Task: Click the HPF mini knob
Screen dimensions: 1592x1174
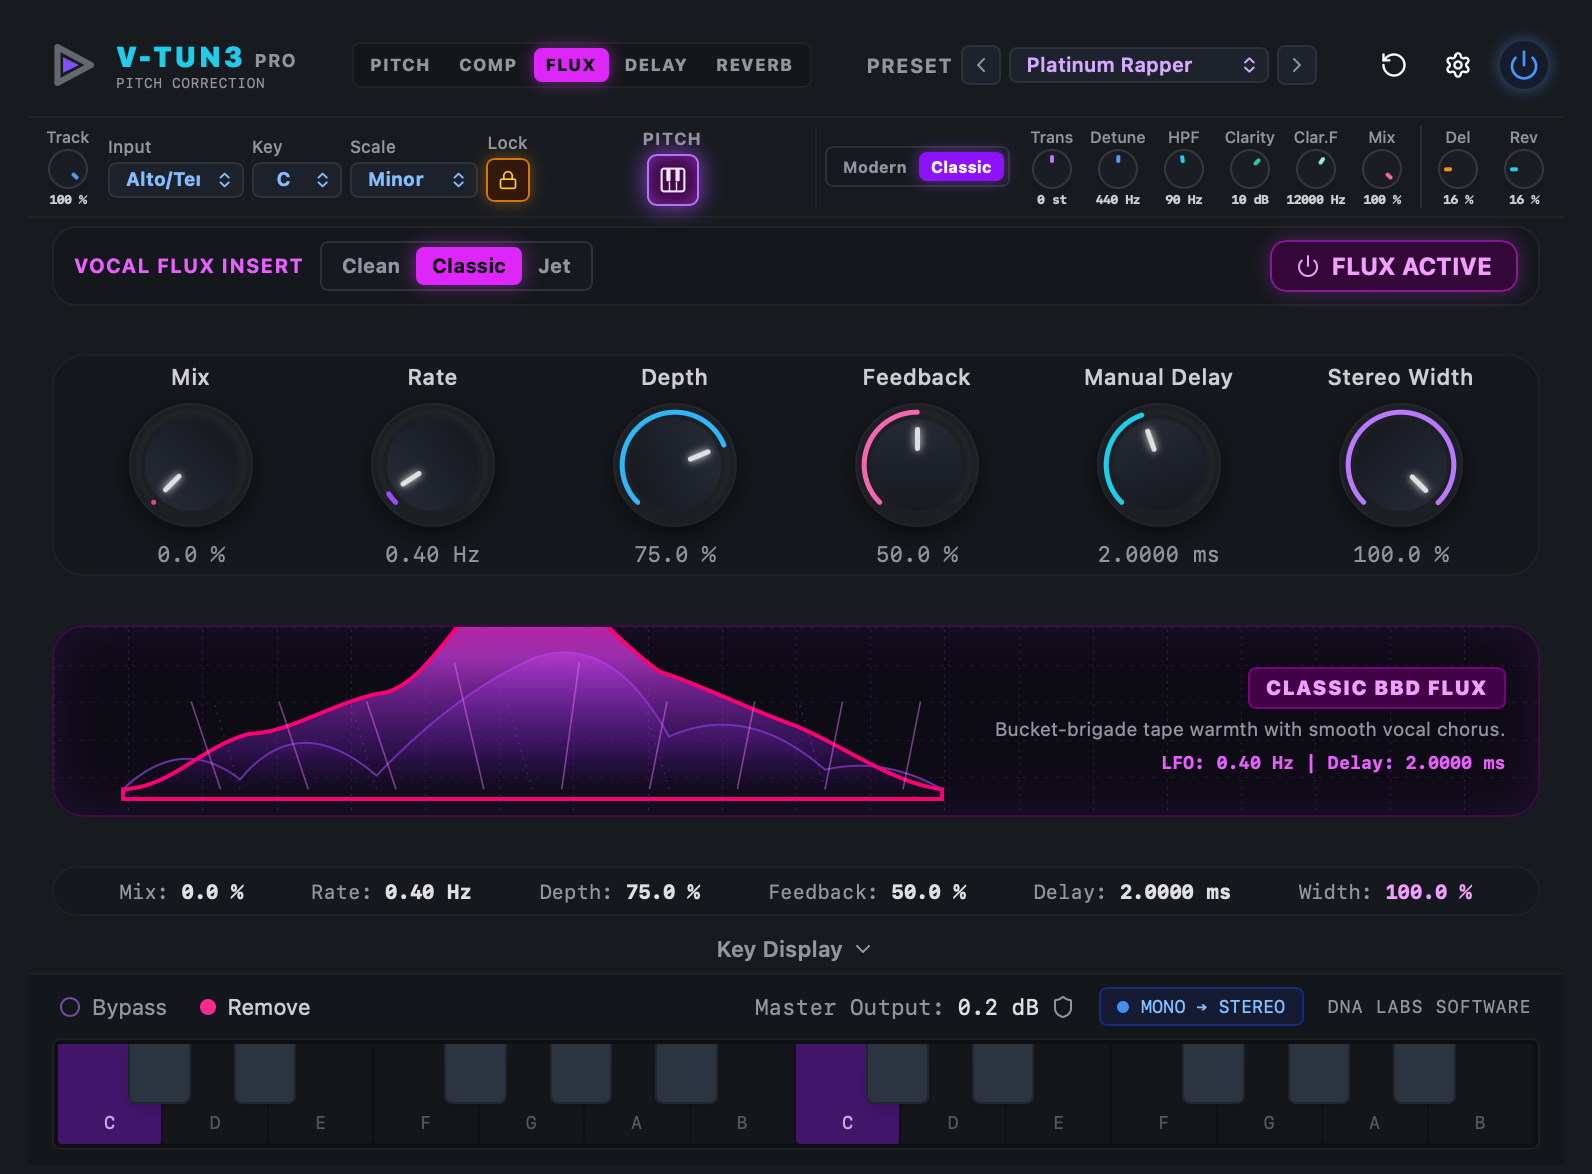Action: pos(1183,169)
